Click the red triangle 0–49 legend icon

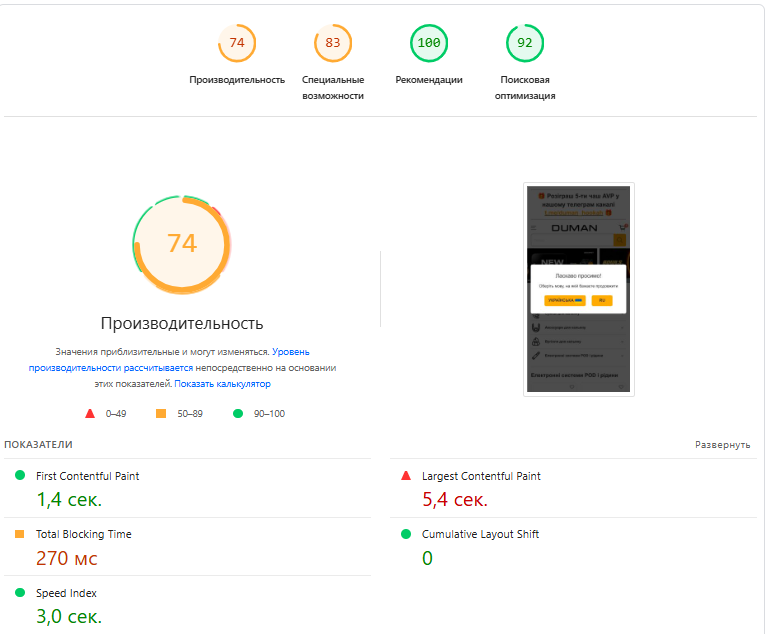point(90,413)
